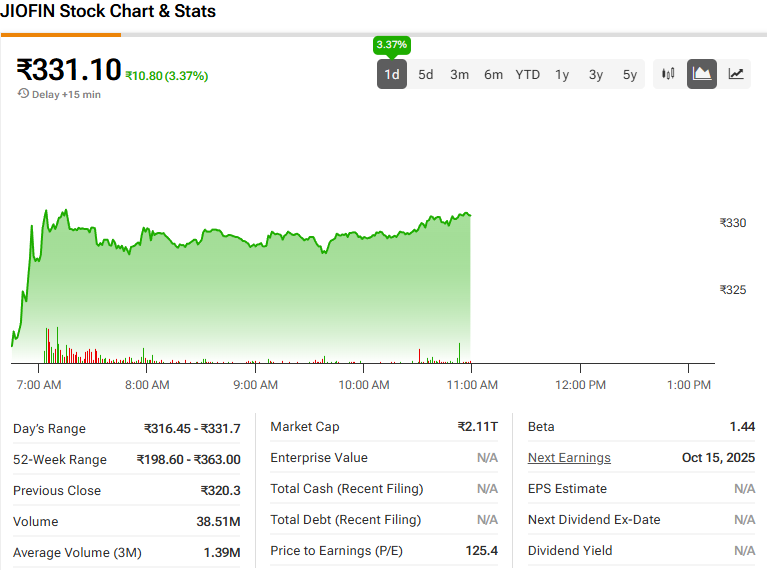Select the 5d time range
The height and width of the screenshot is (570, 767).
(x=426, y=74)
